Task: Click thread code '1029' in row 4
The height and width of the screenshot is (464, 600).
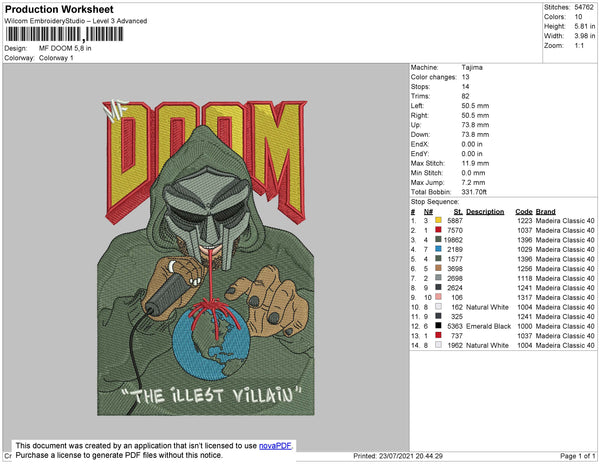Action: pyautogui.click(x=525, y=249)
